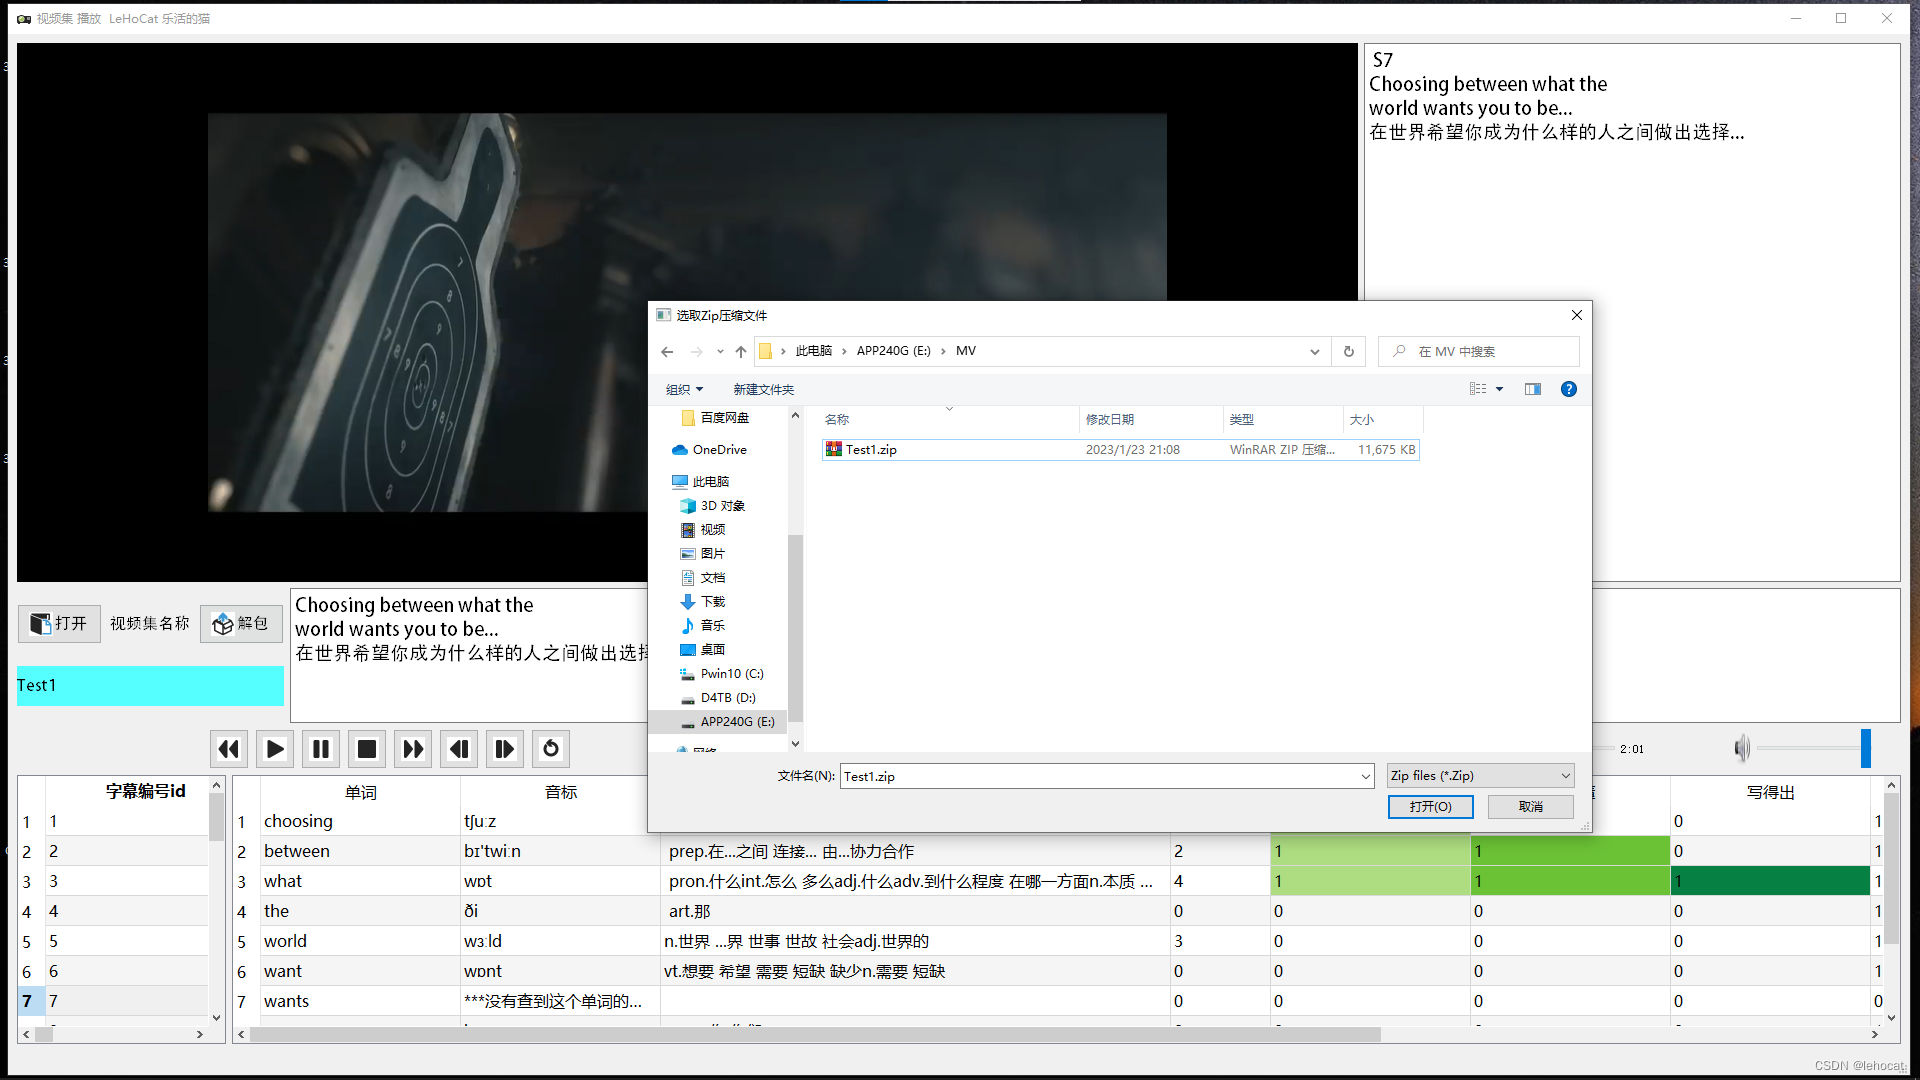This screenshot has width=1920, height=1080.
Task: Step to previous subtitle frame icon
Action: (459, 749)
